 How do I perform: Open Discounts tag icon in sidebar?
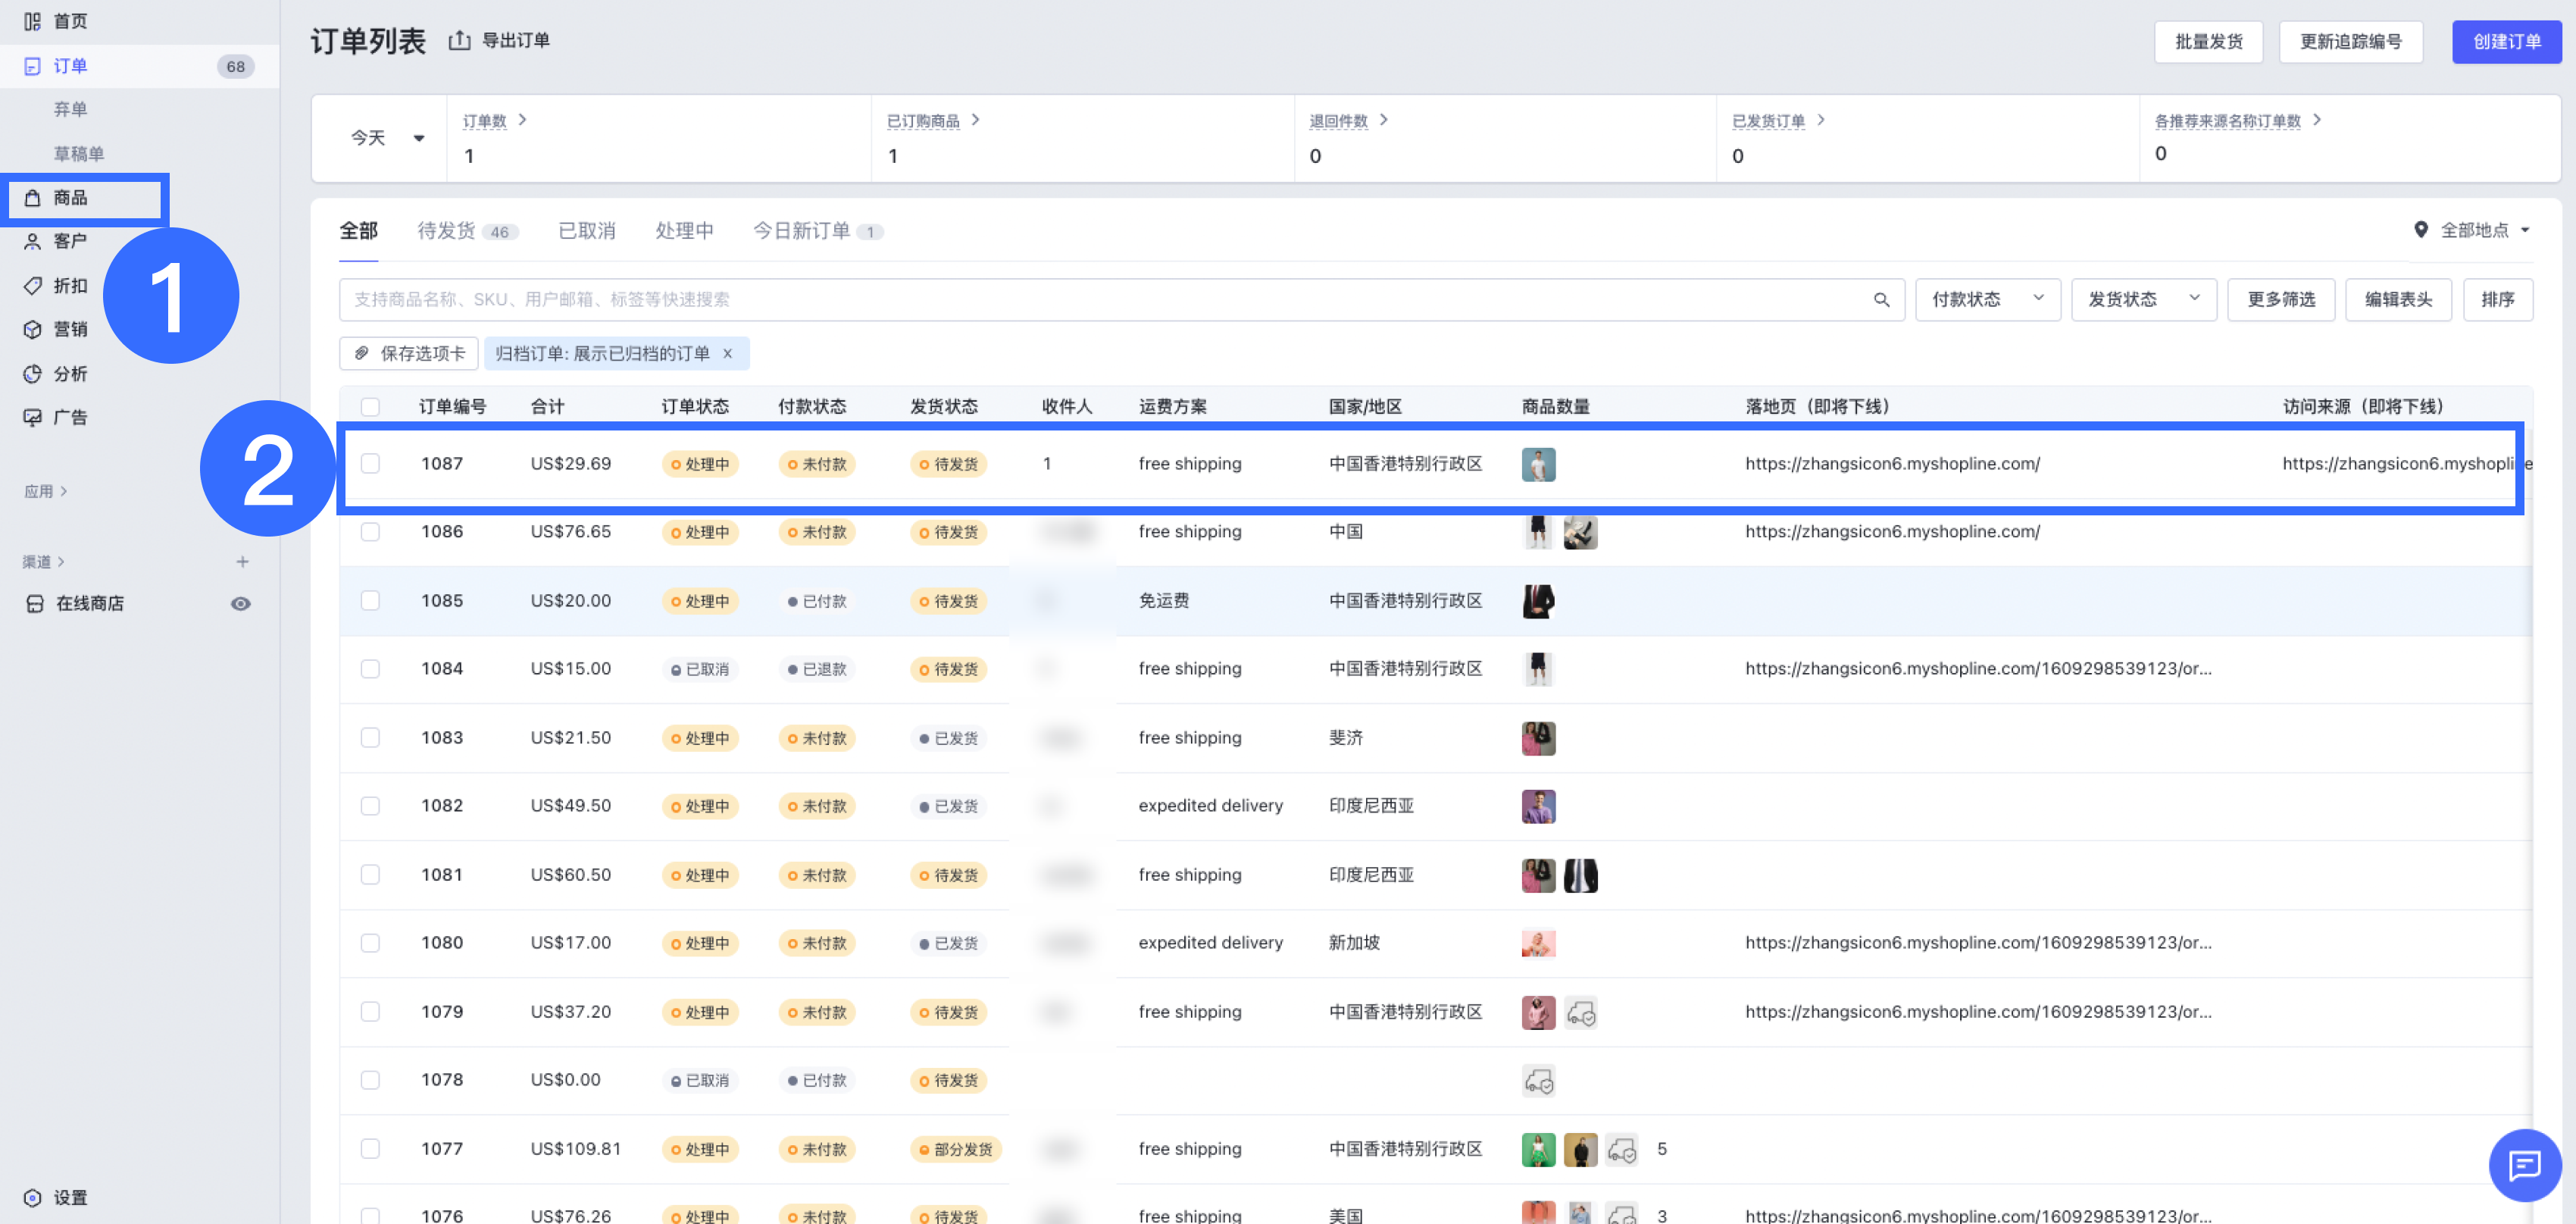[x=33, y=286]
